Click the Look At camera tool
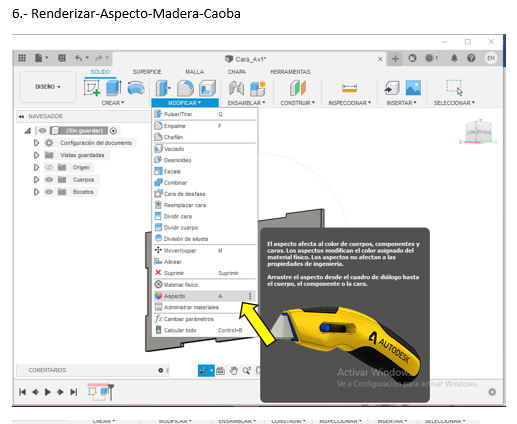The height and width of the screenshot is (424, 517). tap(220, 370)
